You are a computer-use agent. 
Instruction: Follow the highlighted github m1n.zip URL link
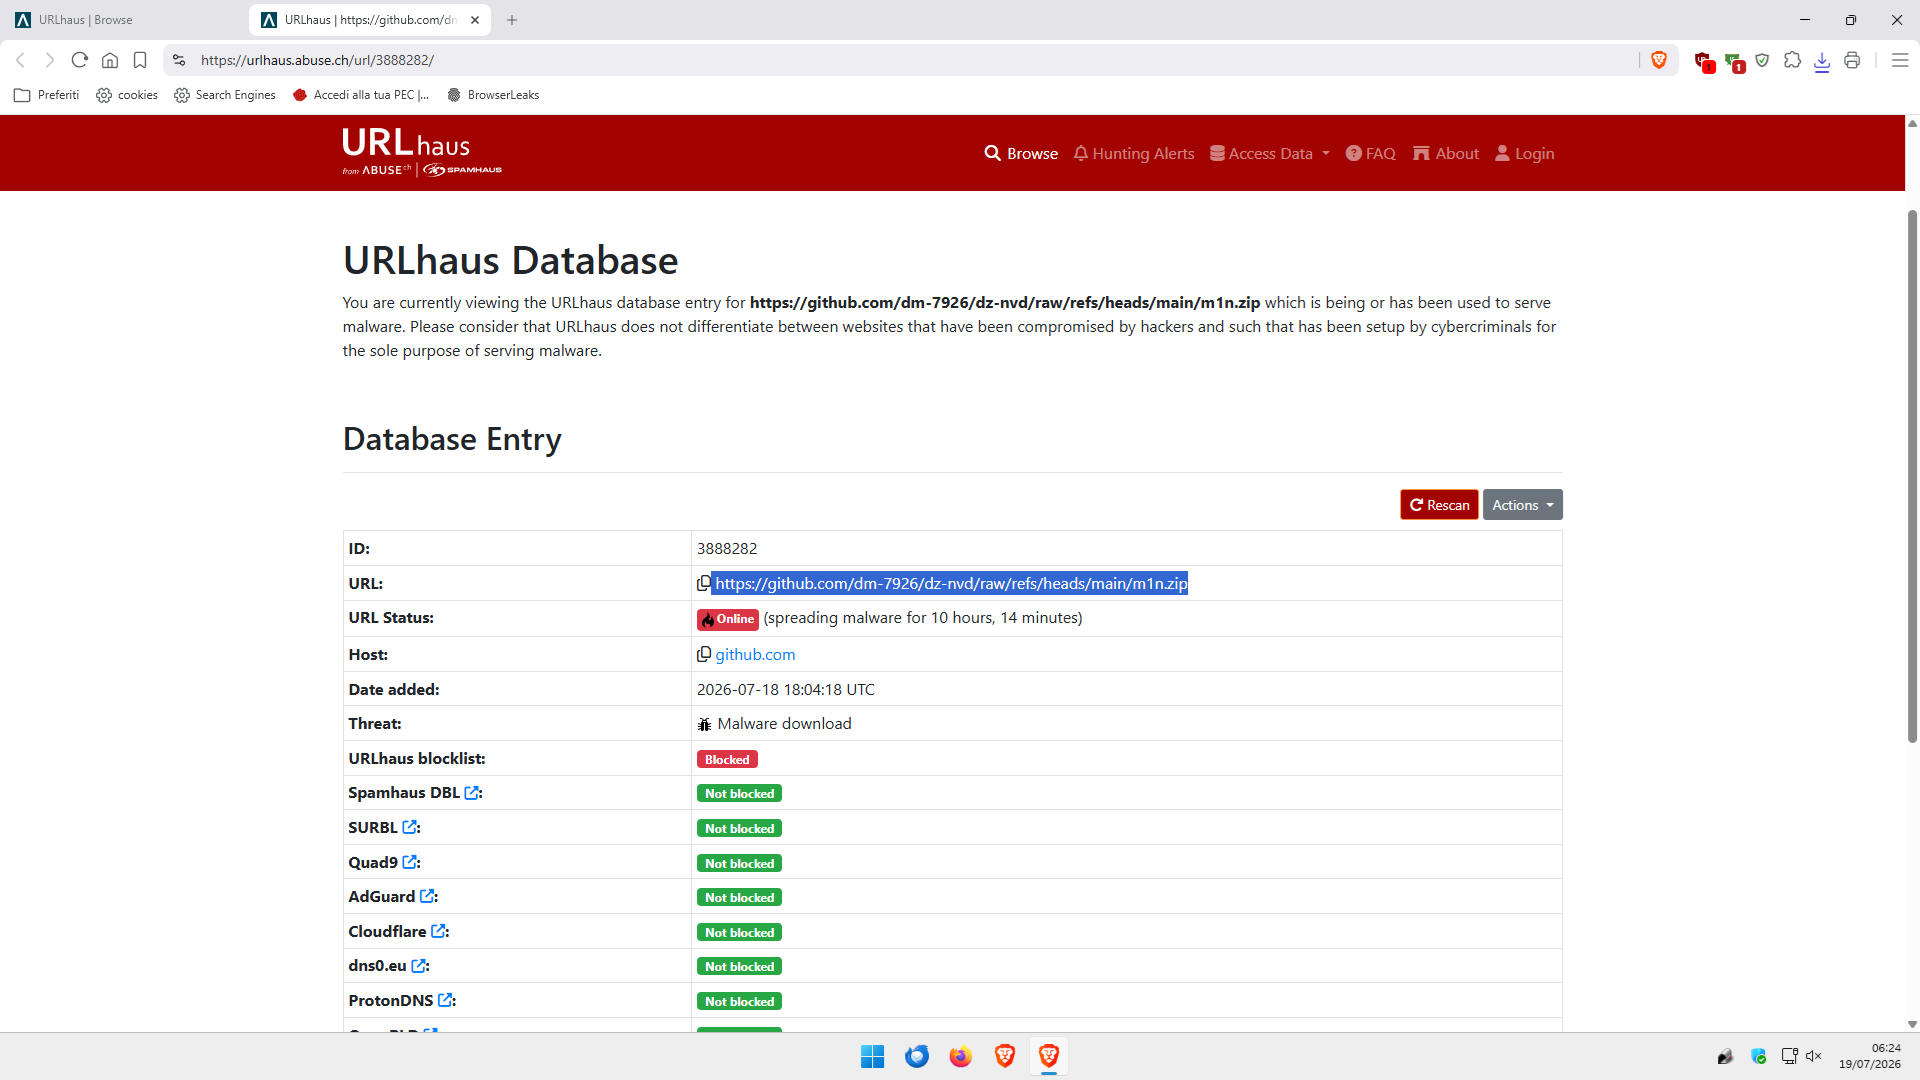click(x=951, y=583)
